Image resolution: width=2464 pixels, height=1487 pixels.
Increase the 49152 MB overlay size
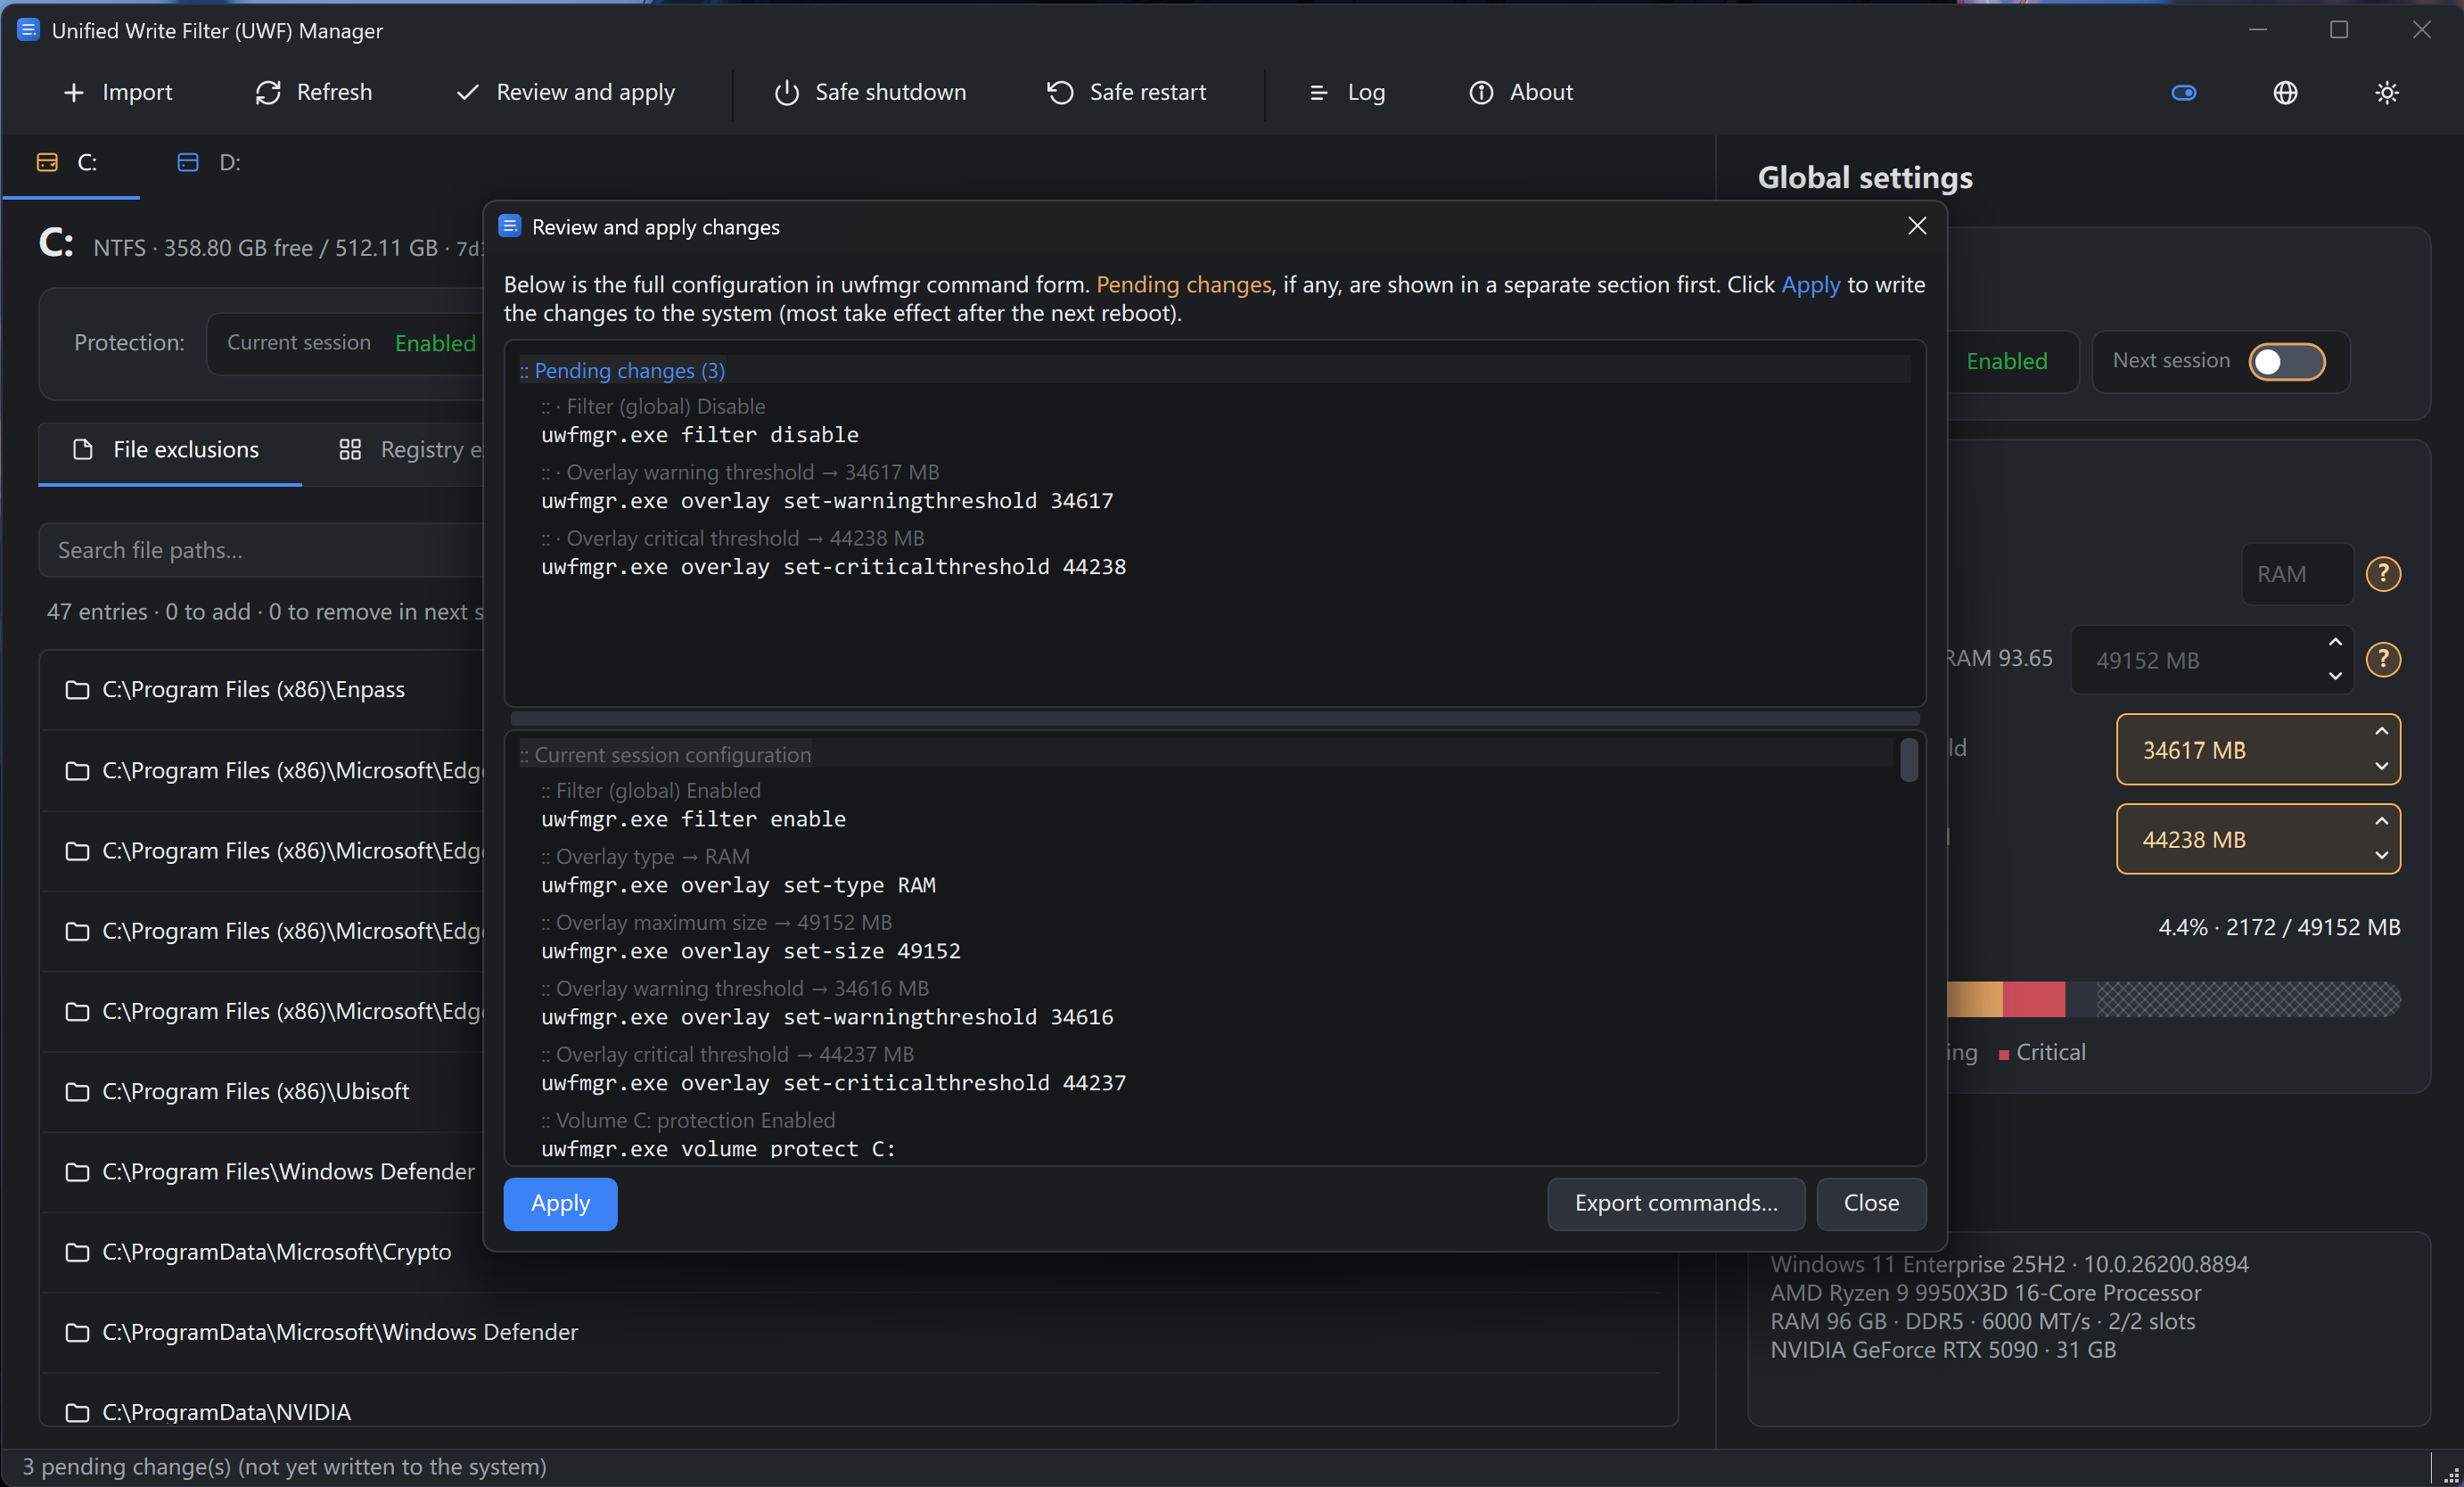coord(2335,642)
